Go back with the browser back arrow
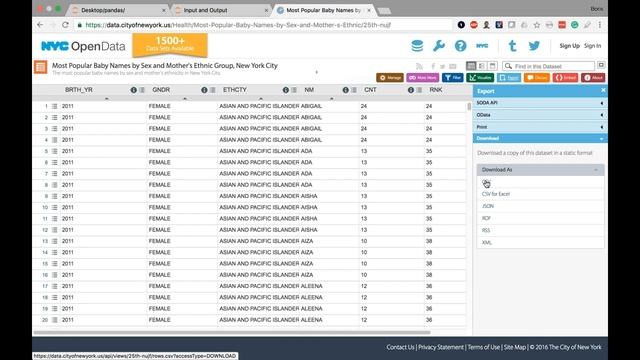 [x=40, y=25]
